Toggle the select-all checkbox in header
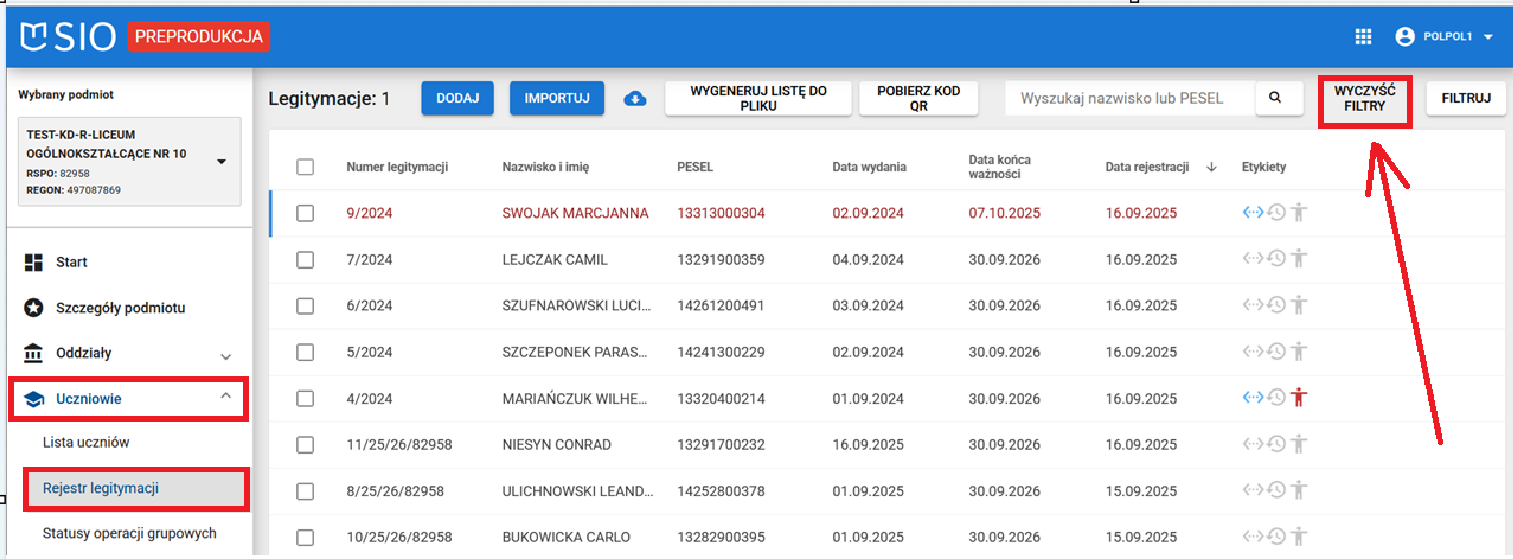The image size is (1513, 559). pos(306,167)
